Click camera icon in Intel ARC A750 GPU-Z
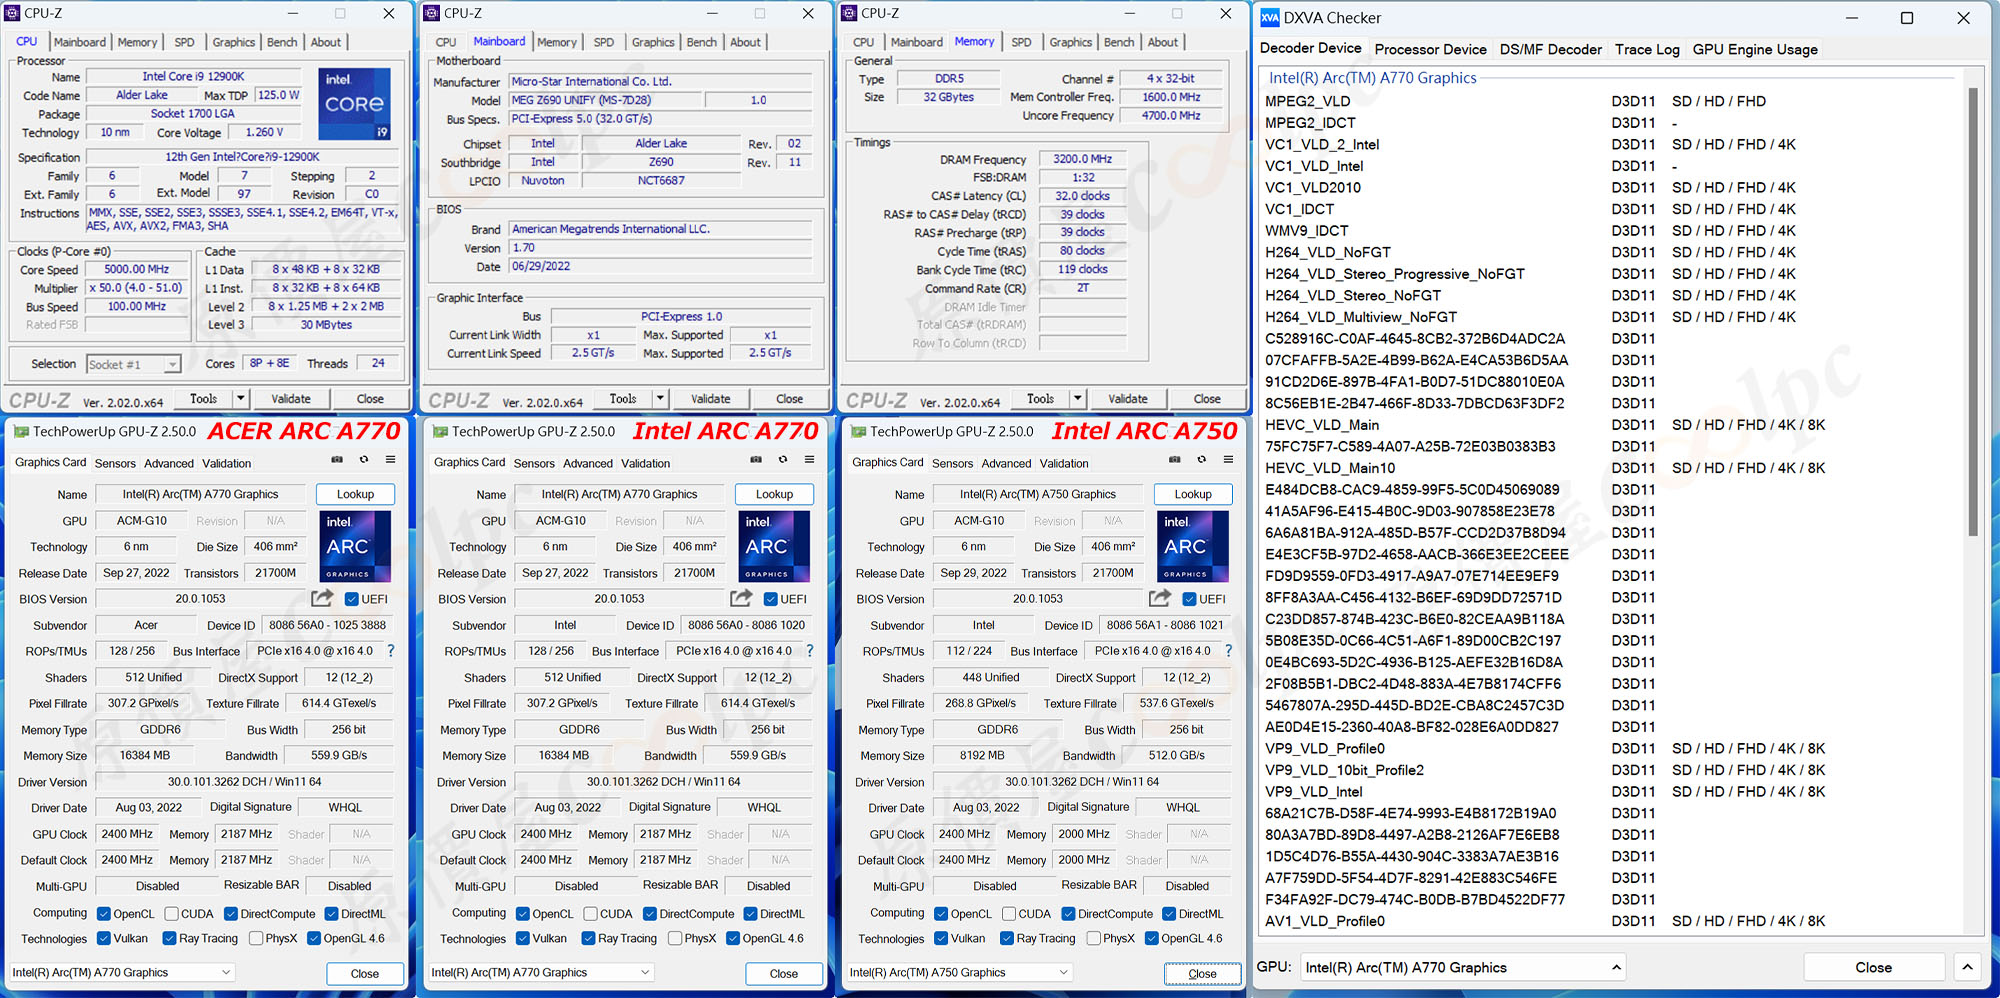Screen dimensions: 2000x998 [1174, 460]
